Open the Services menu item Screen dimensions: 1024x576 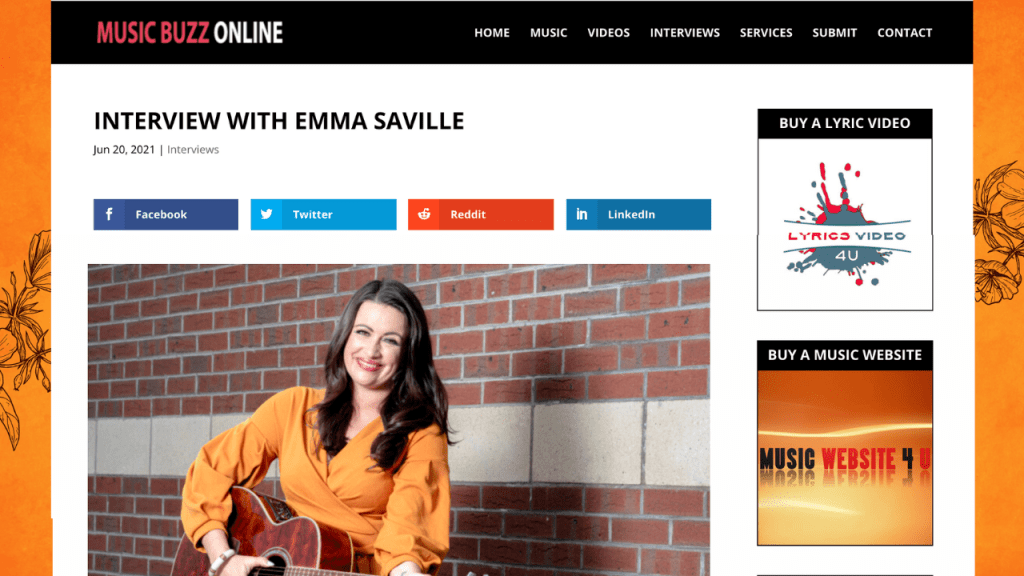[766, 33]
